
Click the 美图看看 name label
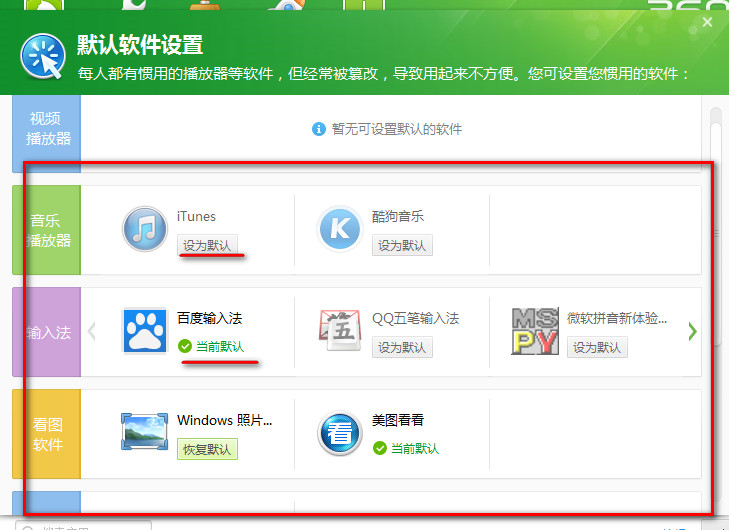point(398,420)
